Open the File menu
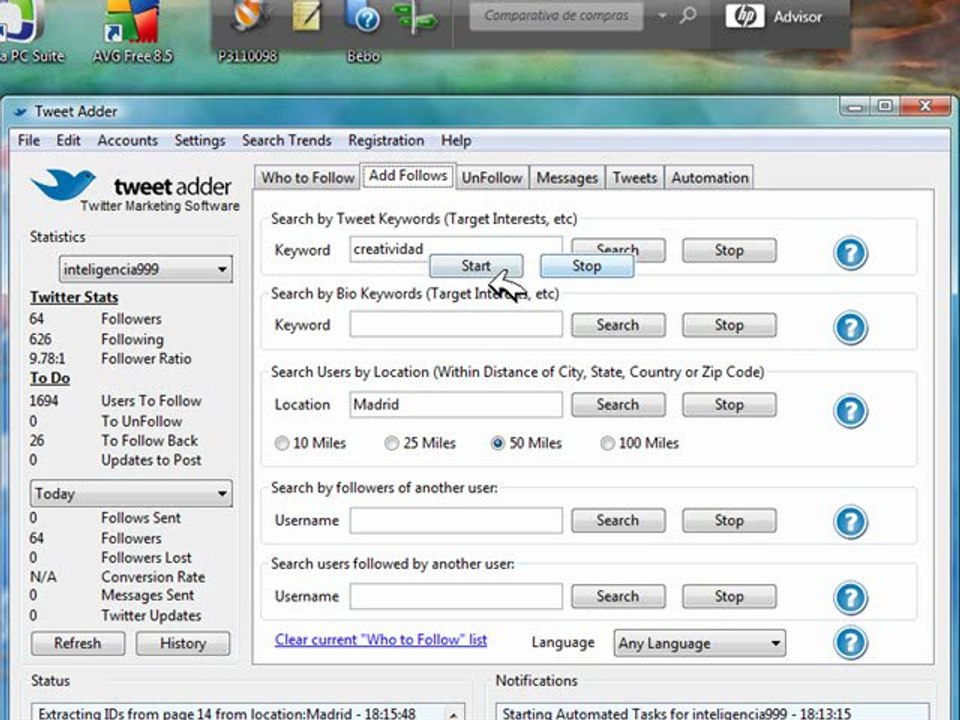960x720 pixels. (29, 141)
